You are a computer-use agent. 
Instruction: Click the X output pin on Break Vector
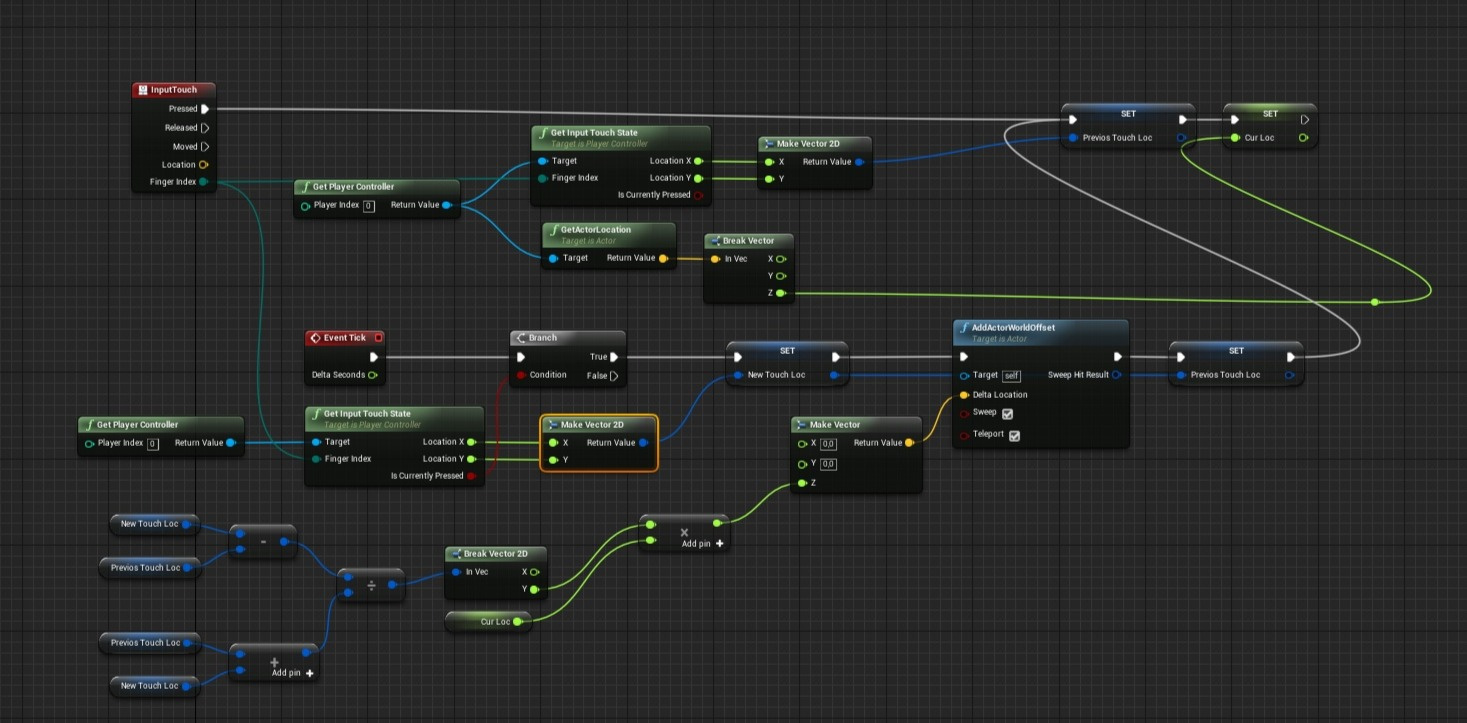781,259
